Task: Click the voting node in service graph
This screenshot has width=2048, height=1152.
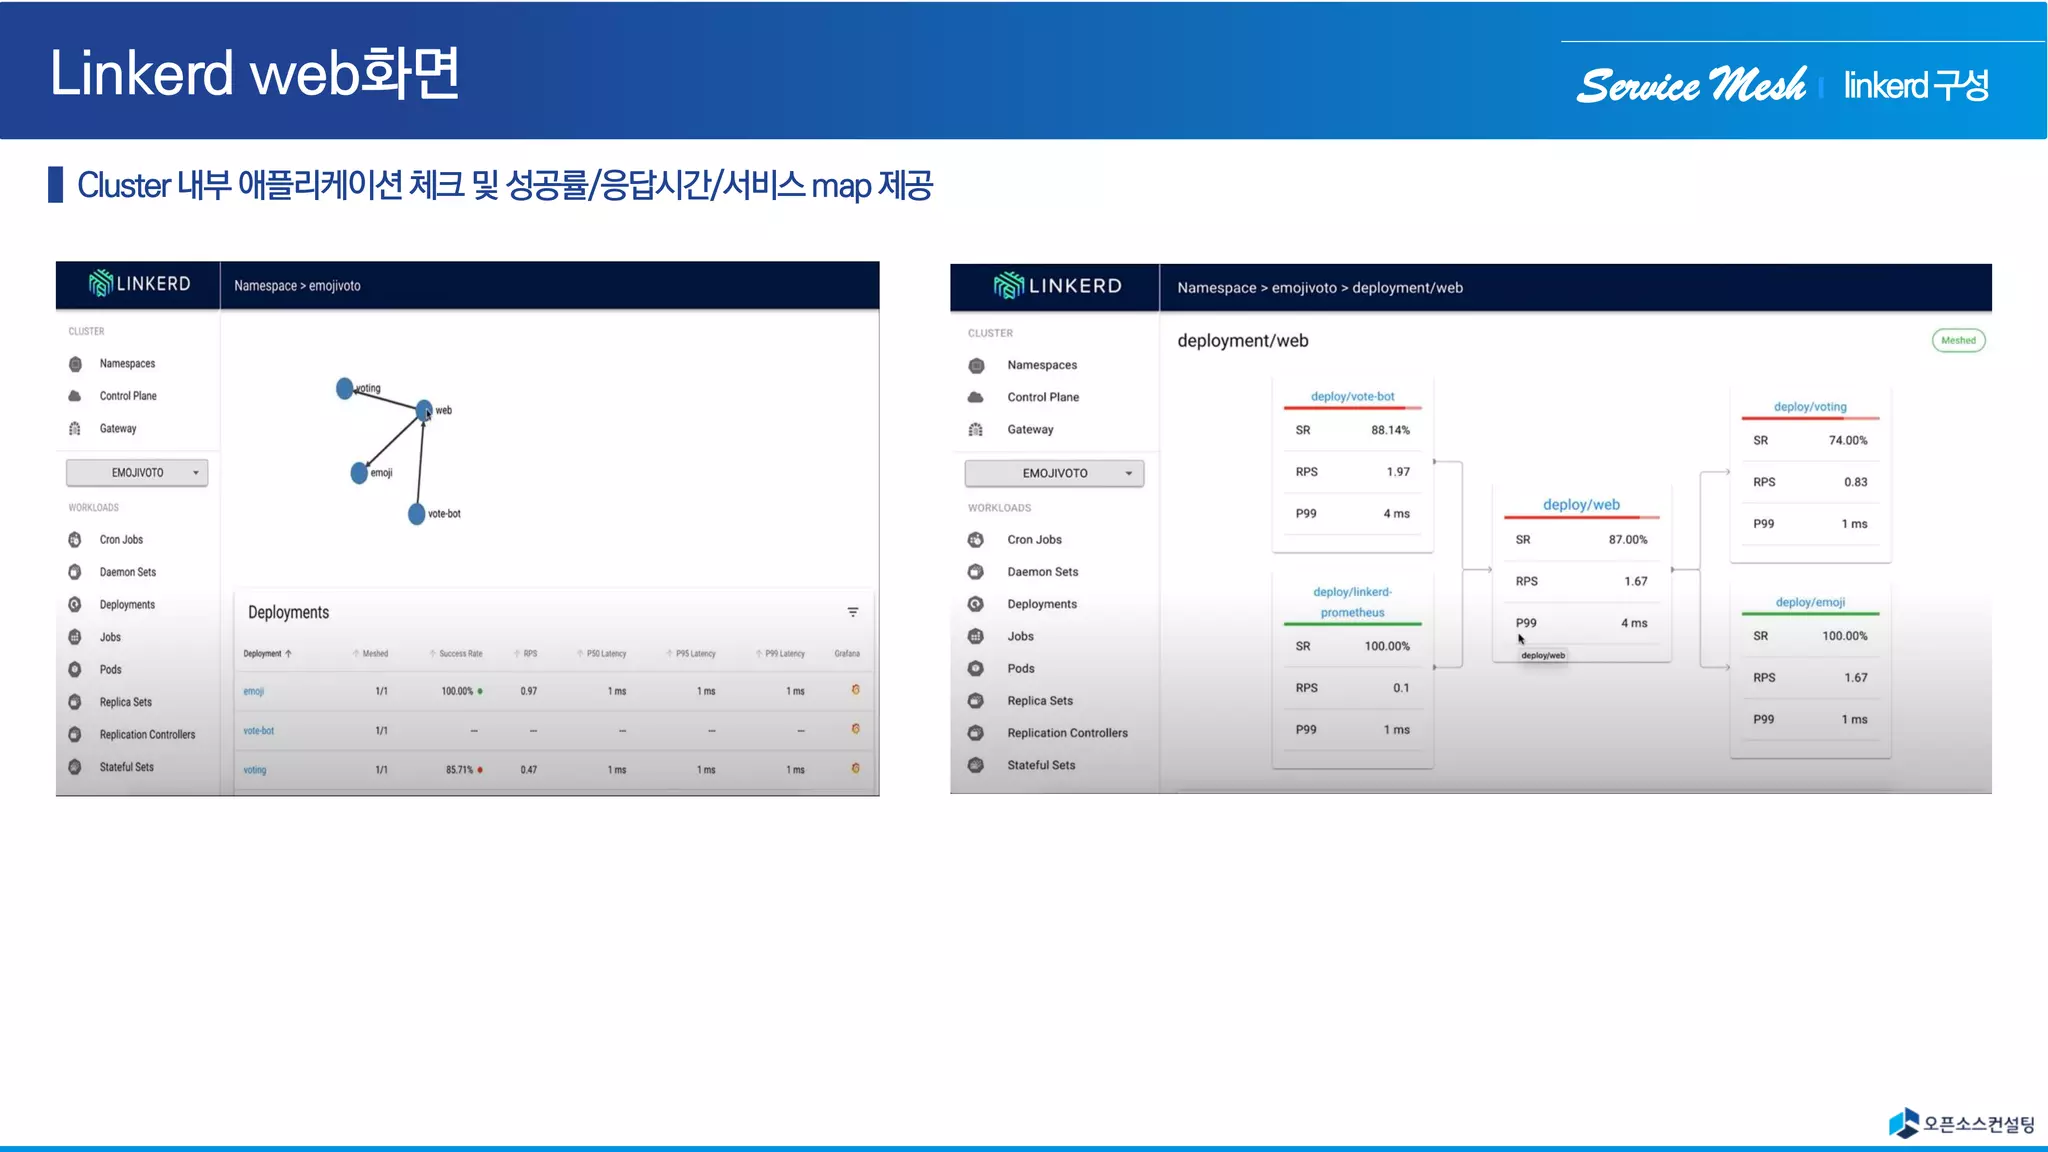Action: click(345, 388)
